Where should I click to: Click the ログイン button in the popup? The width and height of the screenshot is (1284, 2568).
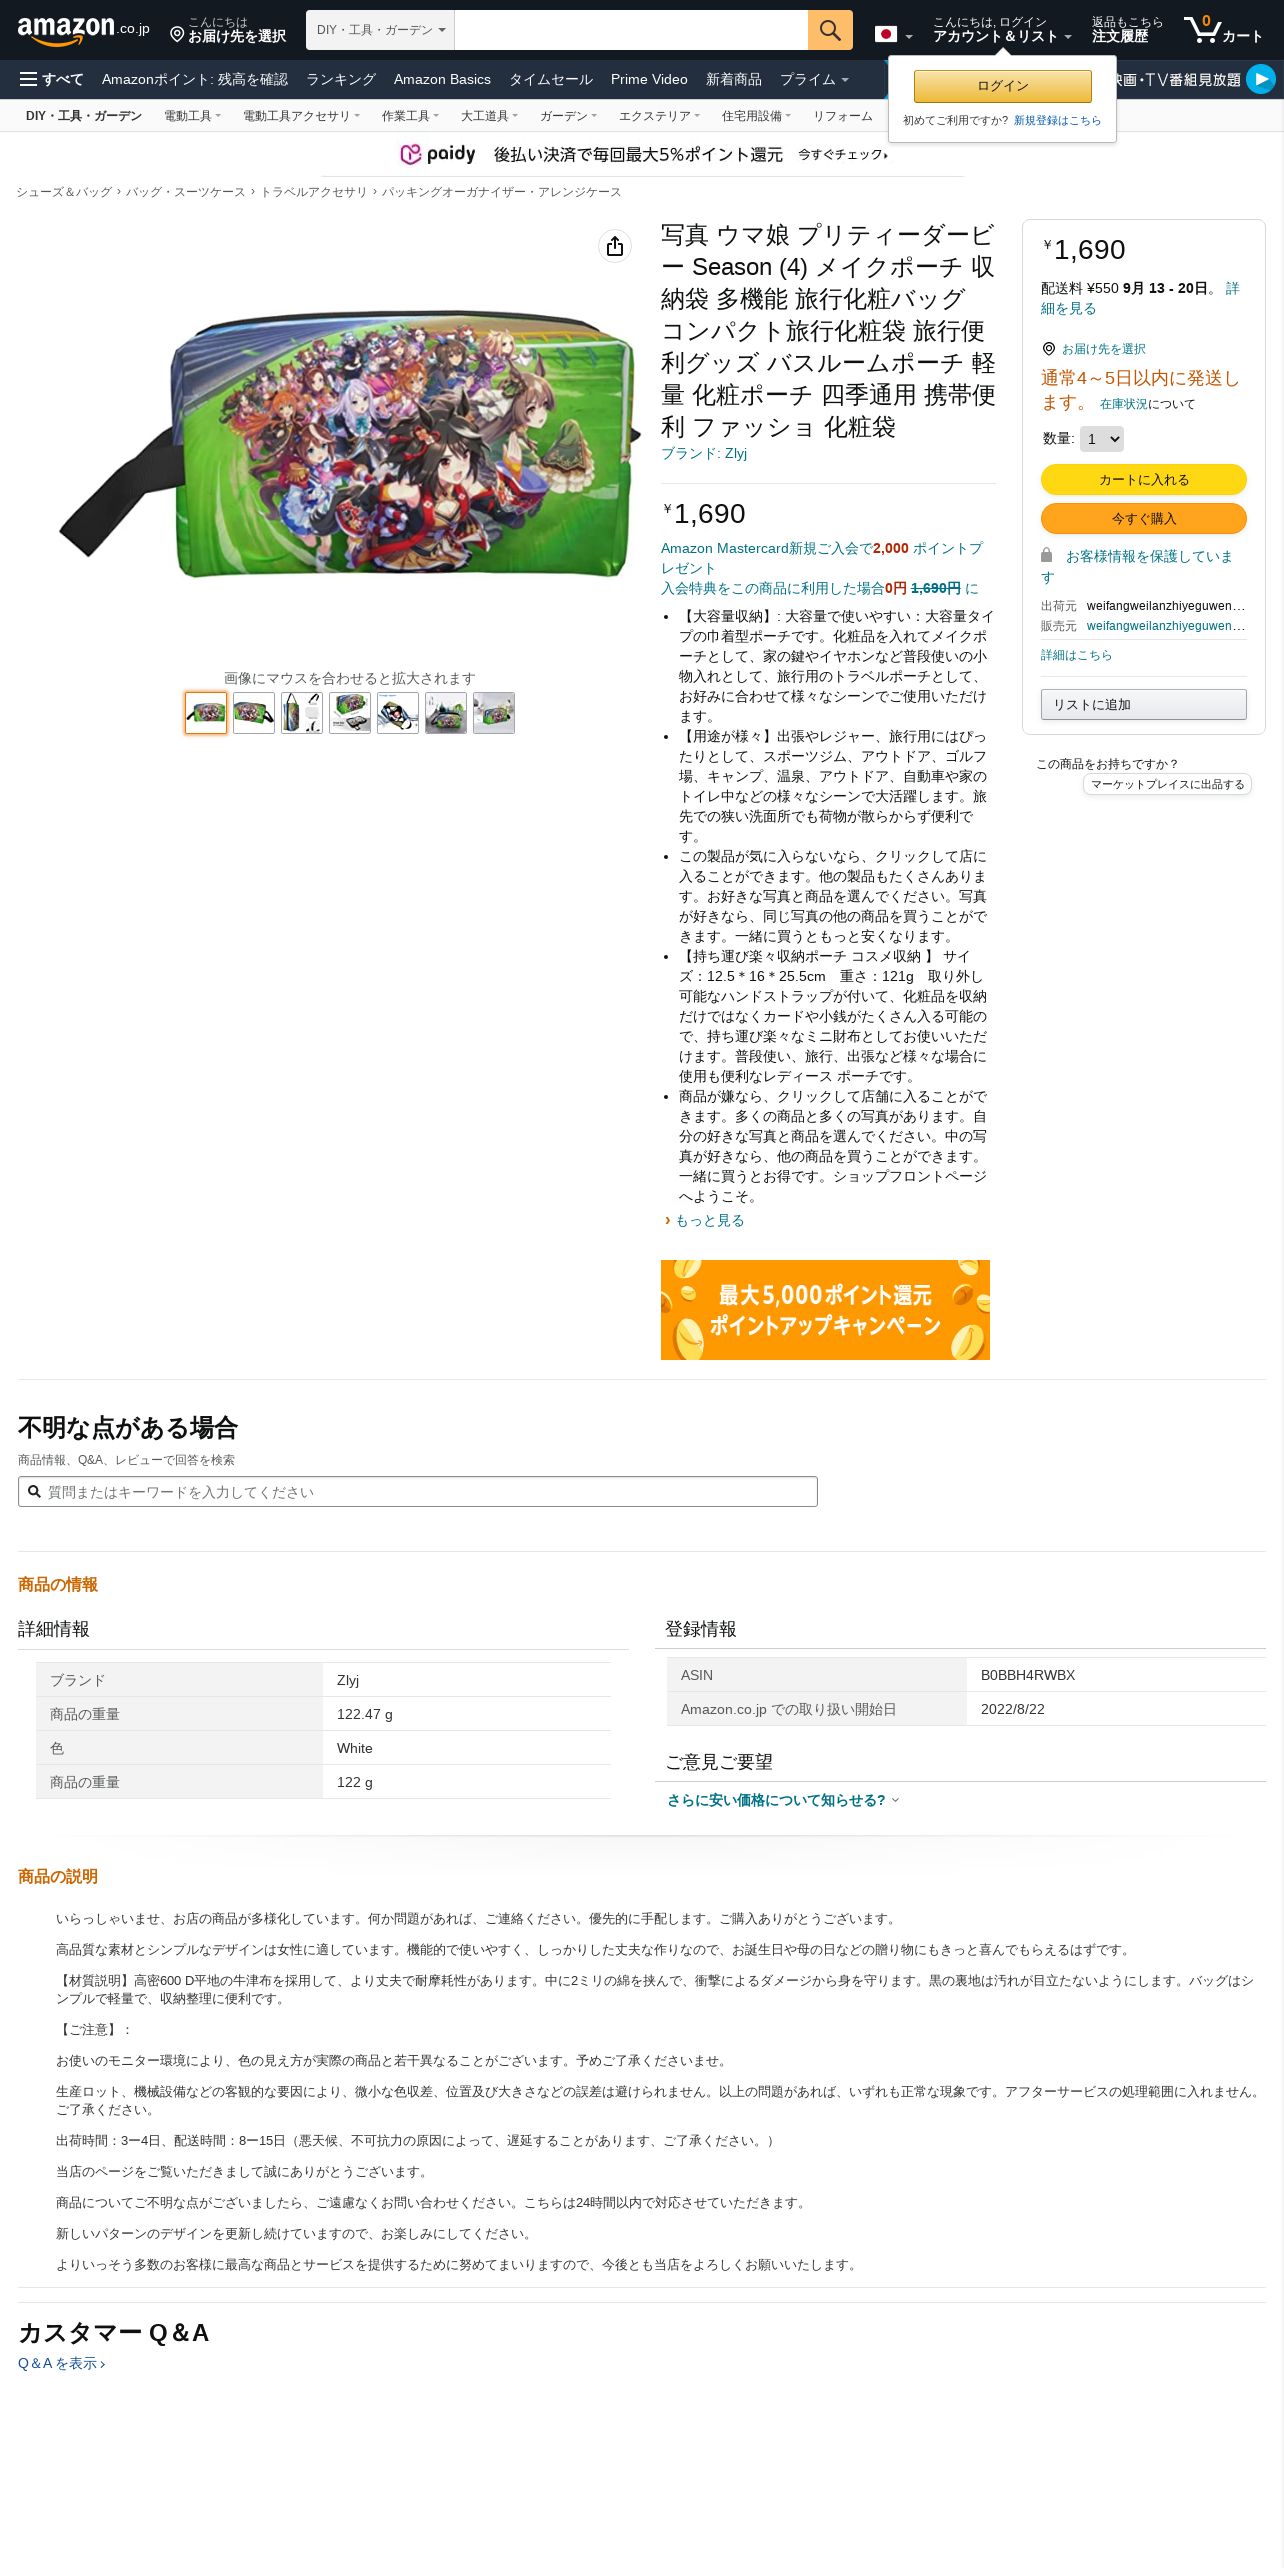pos(1003,86)
